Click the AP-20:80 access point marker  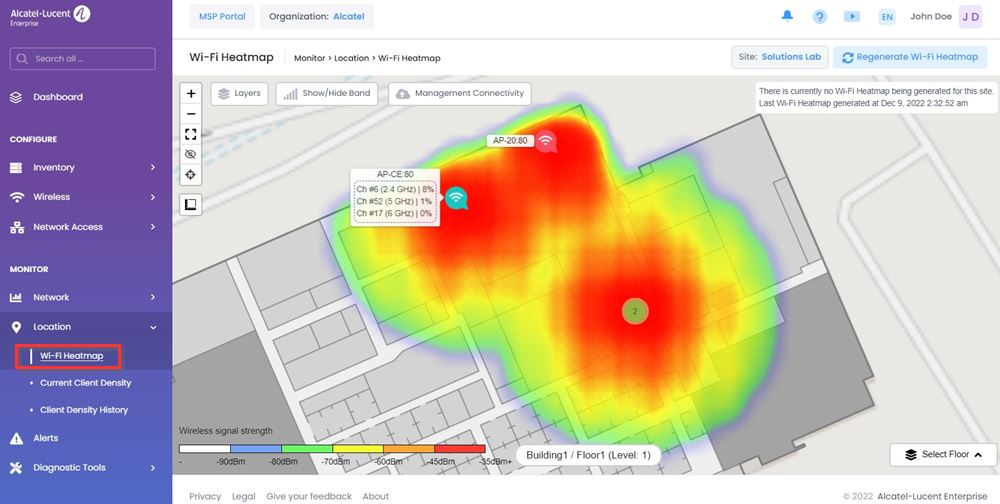(546, 141)
